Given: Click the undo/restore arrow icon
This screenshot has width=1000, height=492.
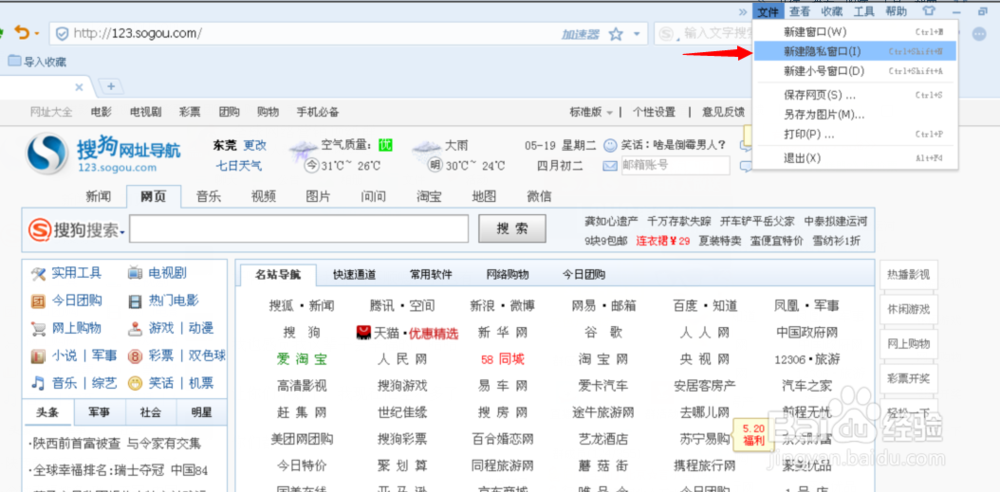Looking at the screenshot, I should point(22,33).
